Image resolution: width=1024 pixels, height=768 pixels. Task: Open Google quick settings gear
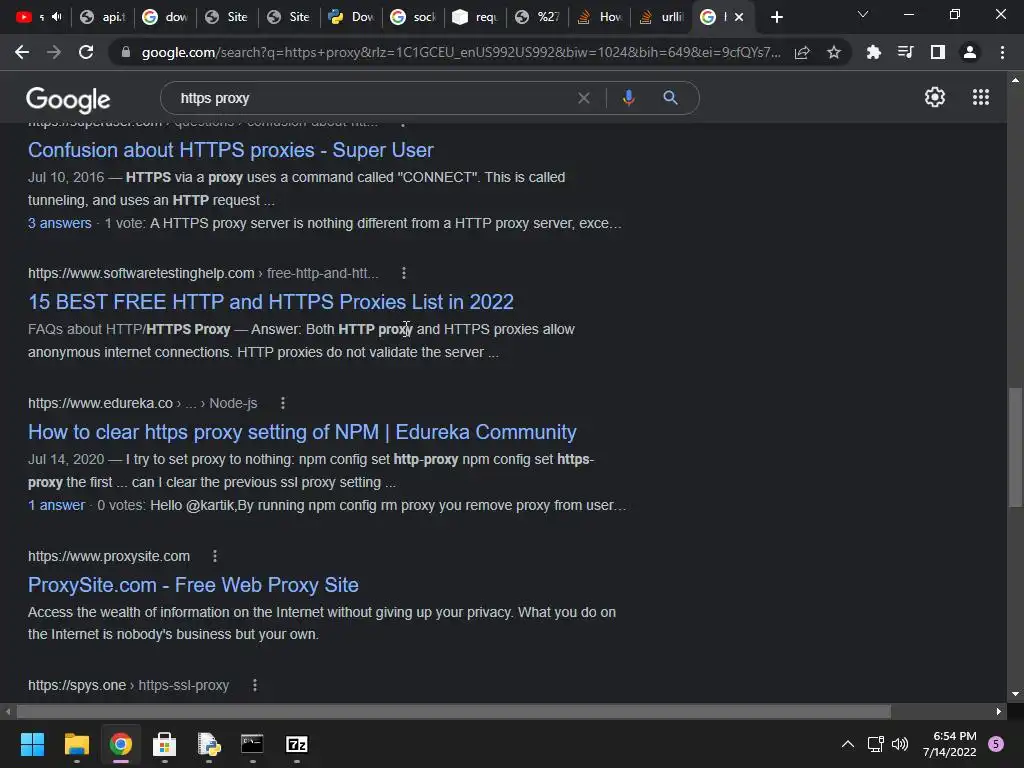coord(935,97)
